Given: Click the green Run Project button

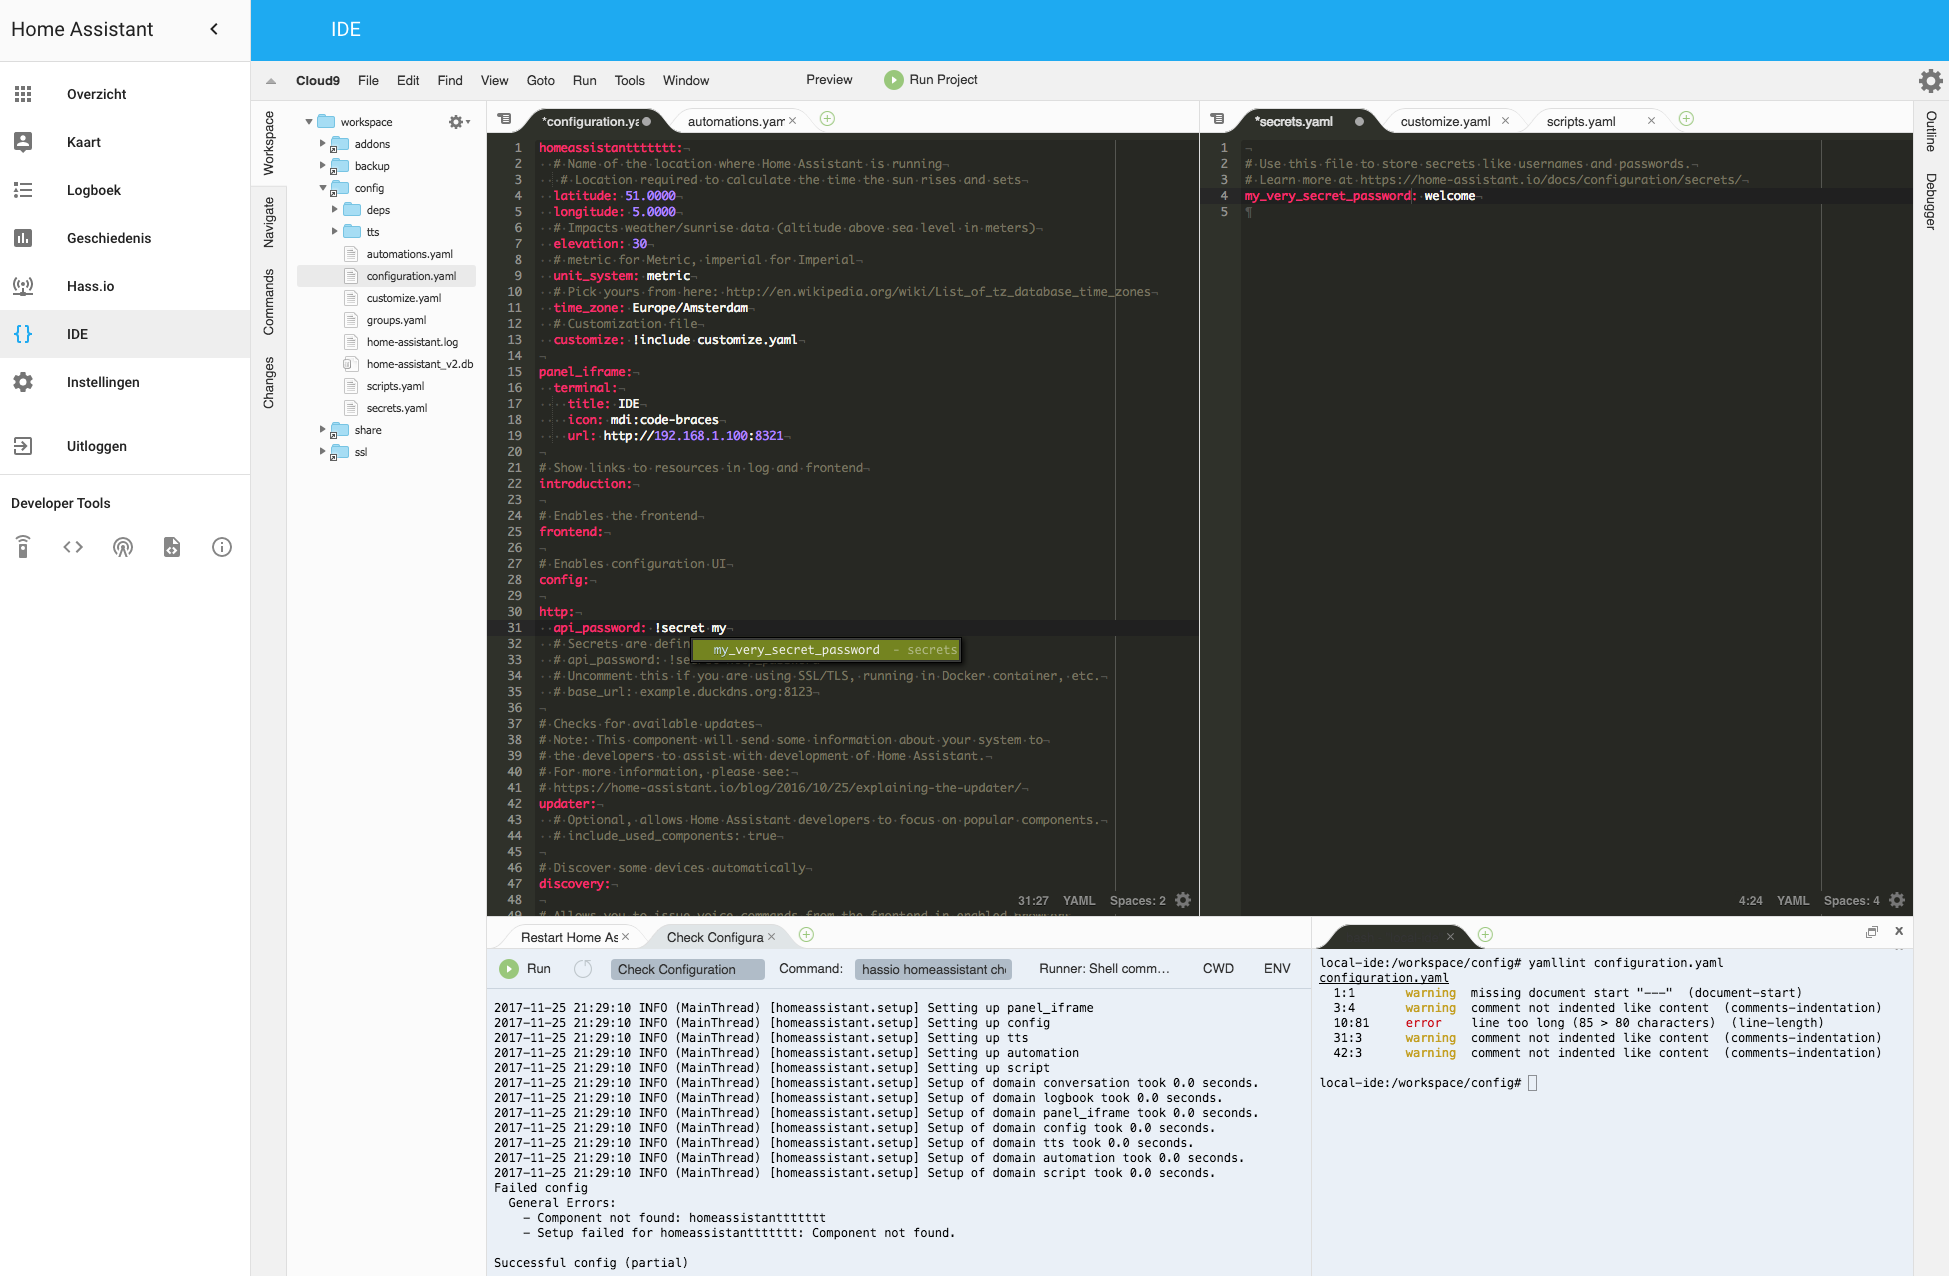Looking at the screenshot, I should (931, 80).
